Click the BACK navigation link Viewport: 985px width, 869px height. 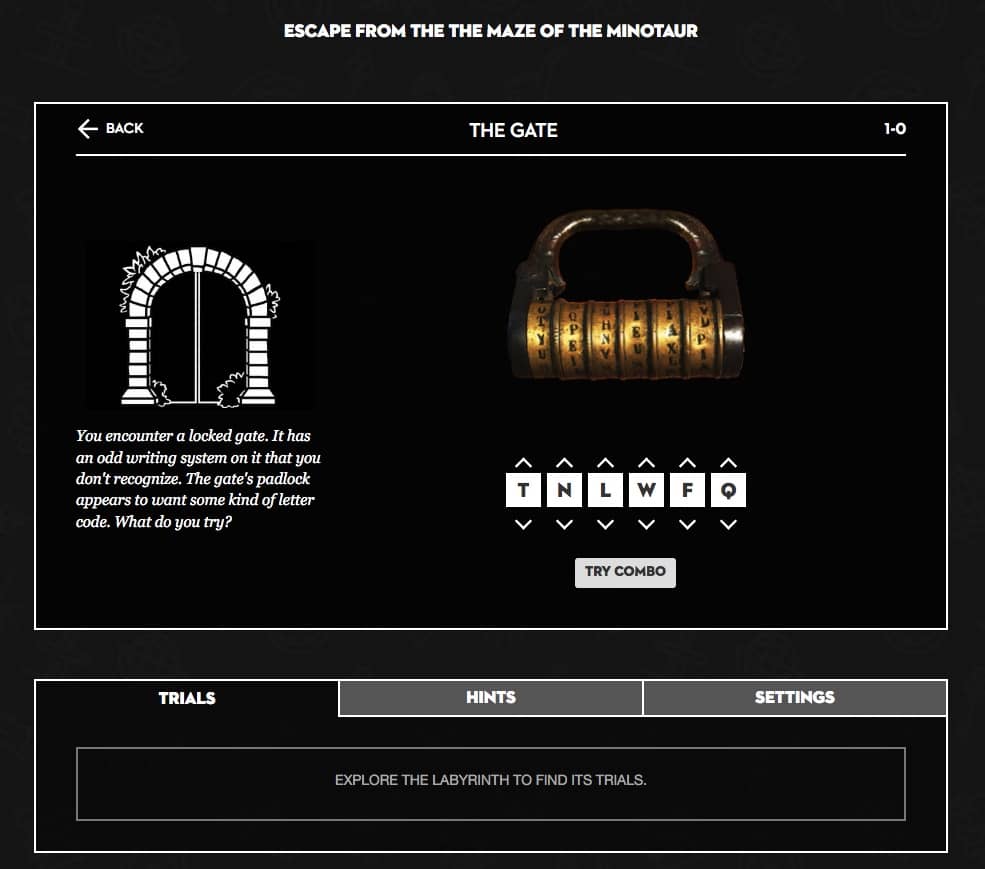pyautogui.click(x=109, y=128)
